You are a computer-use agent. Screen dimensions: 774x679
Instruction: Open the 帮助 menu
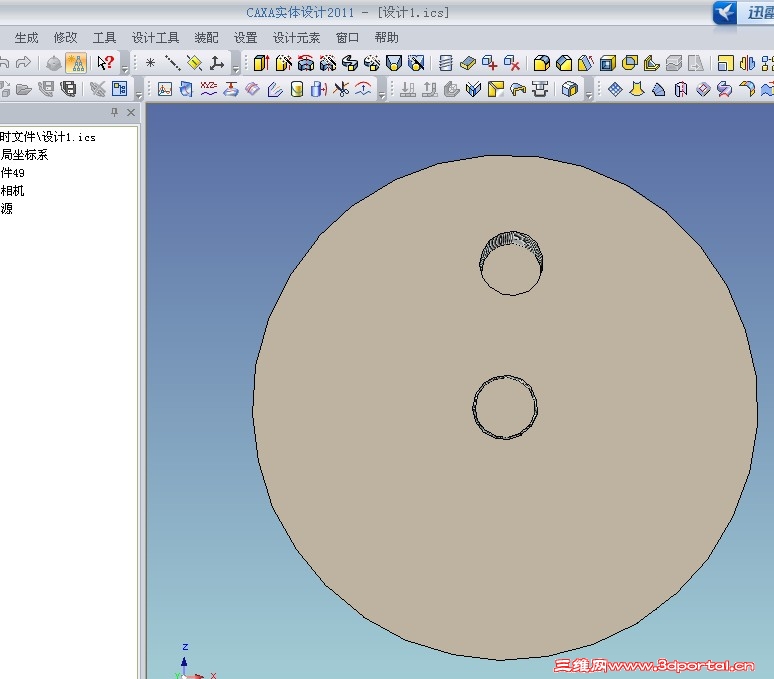pos(386,38)
